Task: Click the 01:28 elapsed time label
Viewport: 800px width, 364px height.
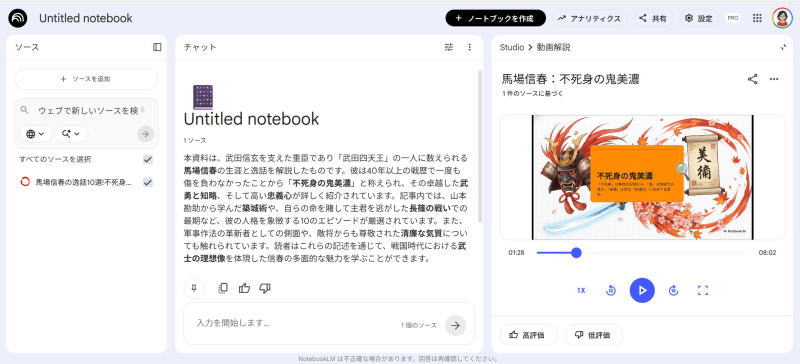Action: pos(516,253)
